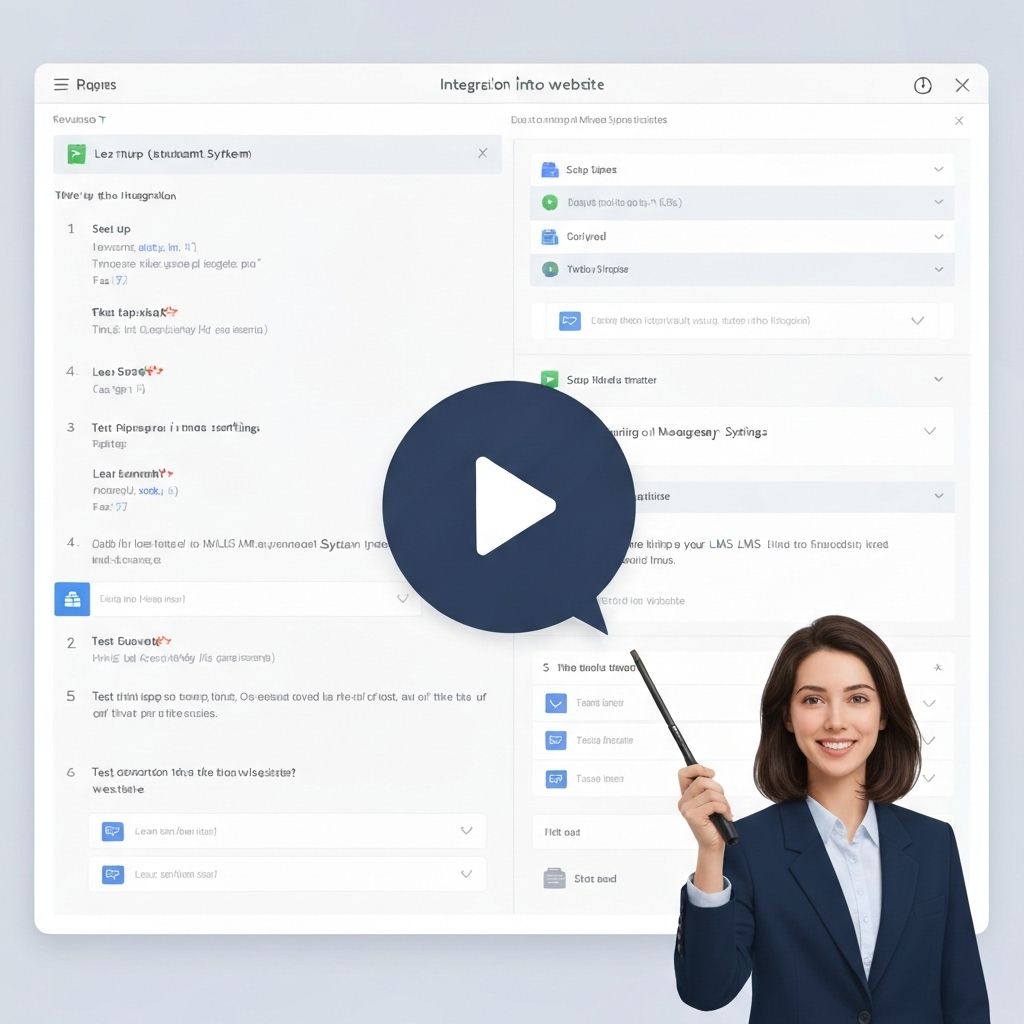Click the large play button in center
The width and height of the screenshot is (1024, 1024).
pyautogui.click(x=509, y=506)
